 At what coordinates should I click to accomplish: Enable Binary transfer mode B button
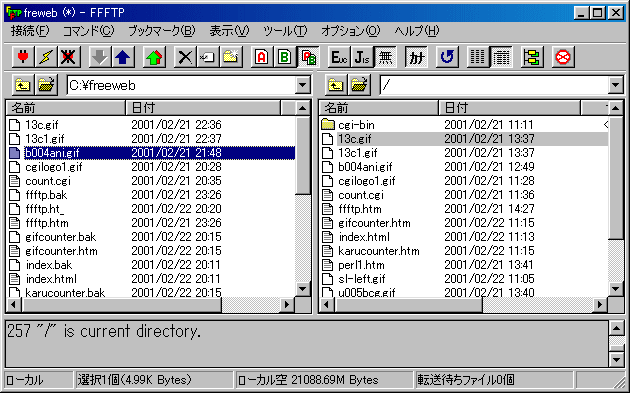click(x=285, y=57)
